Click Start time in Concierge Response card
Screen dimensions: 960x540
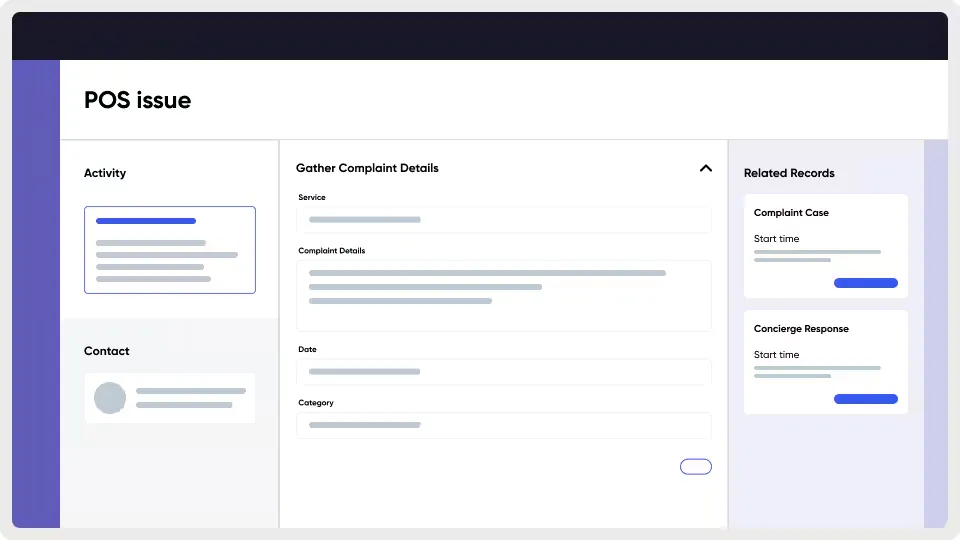pyautogui.click(x=776, y=355)
